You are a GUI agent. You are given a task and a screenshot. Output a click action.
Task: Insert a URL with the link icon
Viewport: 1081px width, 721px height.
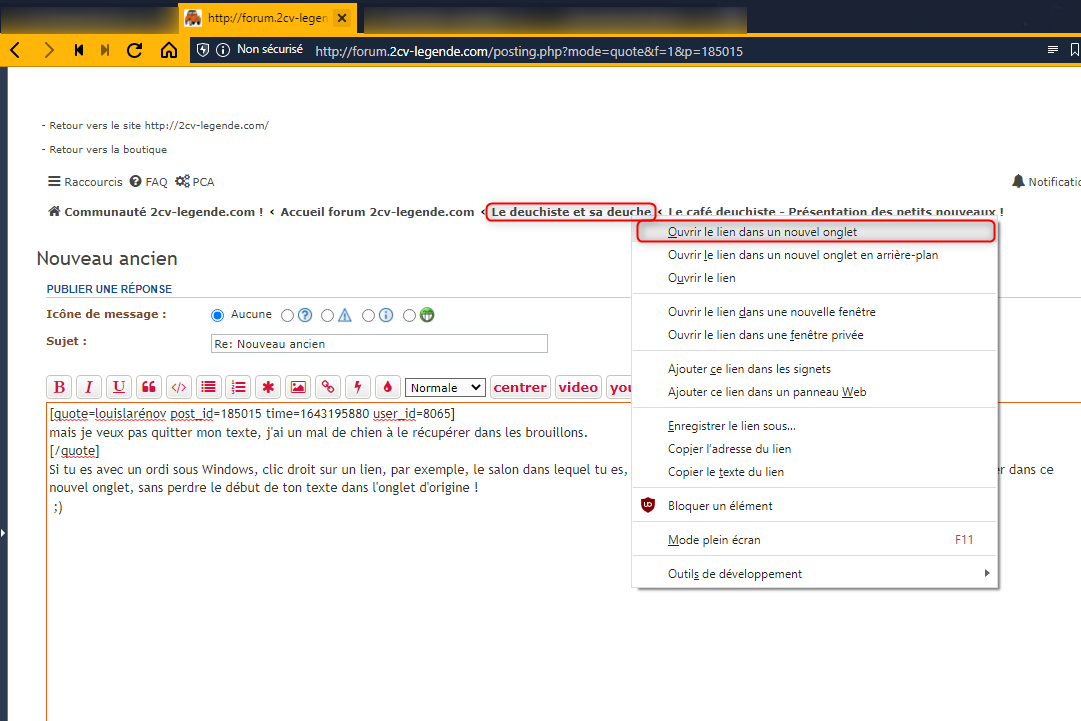coord(328,388)
